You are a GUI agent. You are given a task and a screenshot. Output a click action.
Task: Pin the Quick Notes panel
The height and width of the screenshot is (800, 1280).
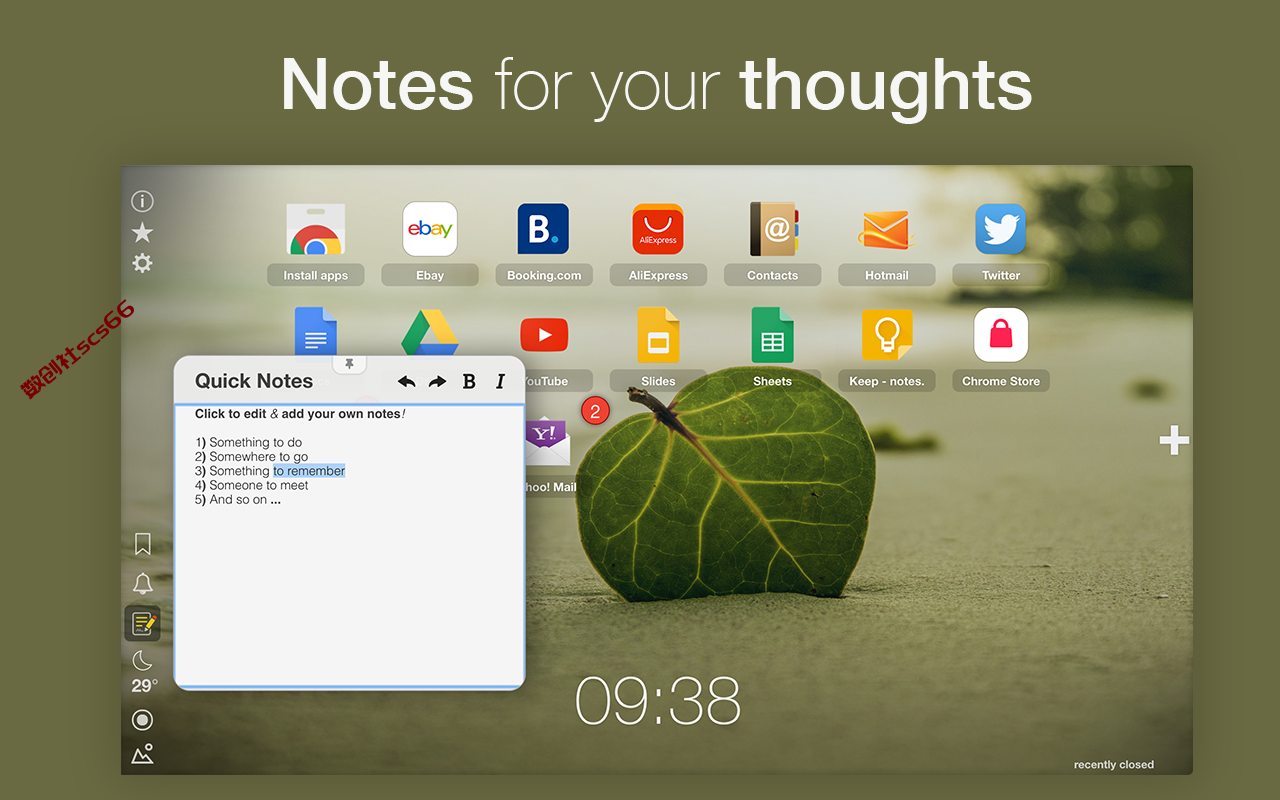pos(349,364)
